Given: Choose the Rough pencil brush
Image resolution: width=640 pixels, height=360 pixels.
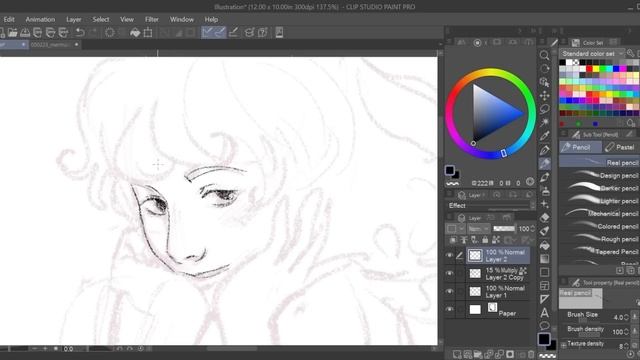Looking at the screenshot, I should tap(599, 239).
